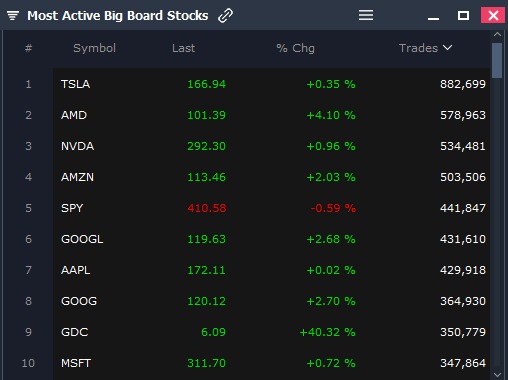
Task: Maximize the Most Active Big Board Stocks window
Action: pyautogui.click(x=463, y=15)
